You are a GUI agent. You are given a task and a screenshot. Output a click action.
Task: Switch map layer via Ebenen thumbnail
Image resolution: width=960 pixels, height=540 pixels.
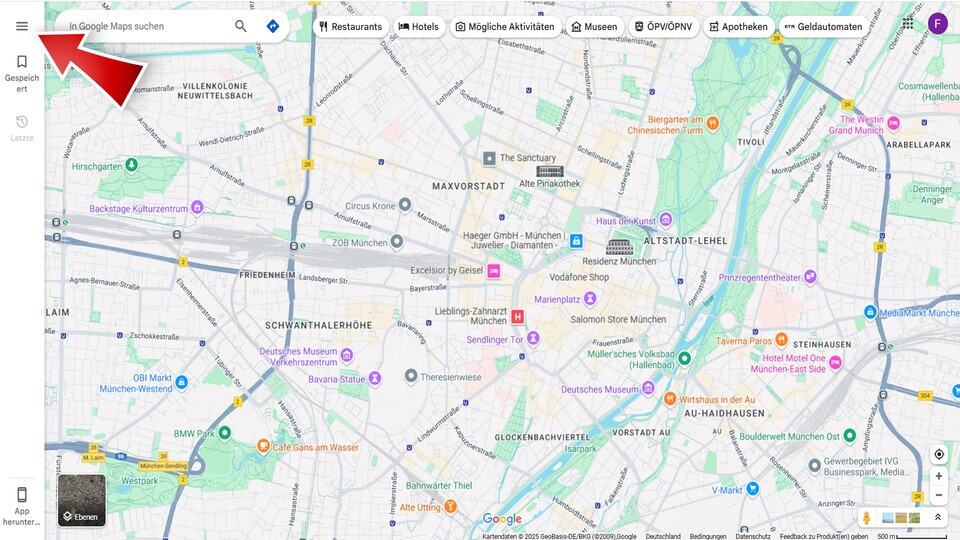coord(81,500)
